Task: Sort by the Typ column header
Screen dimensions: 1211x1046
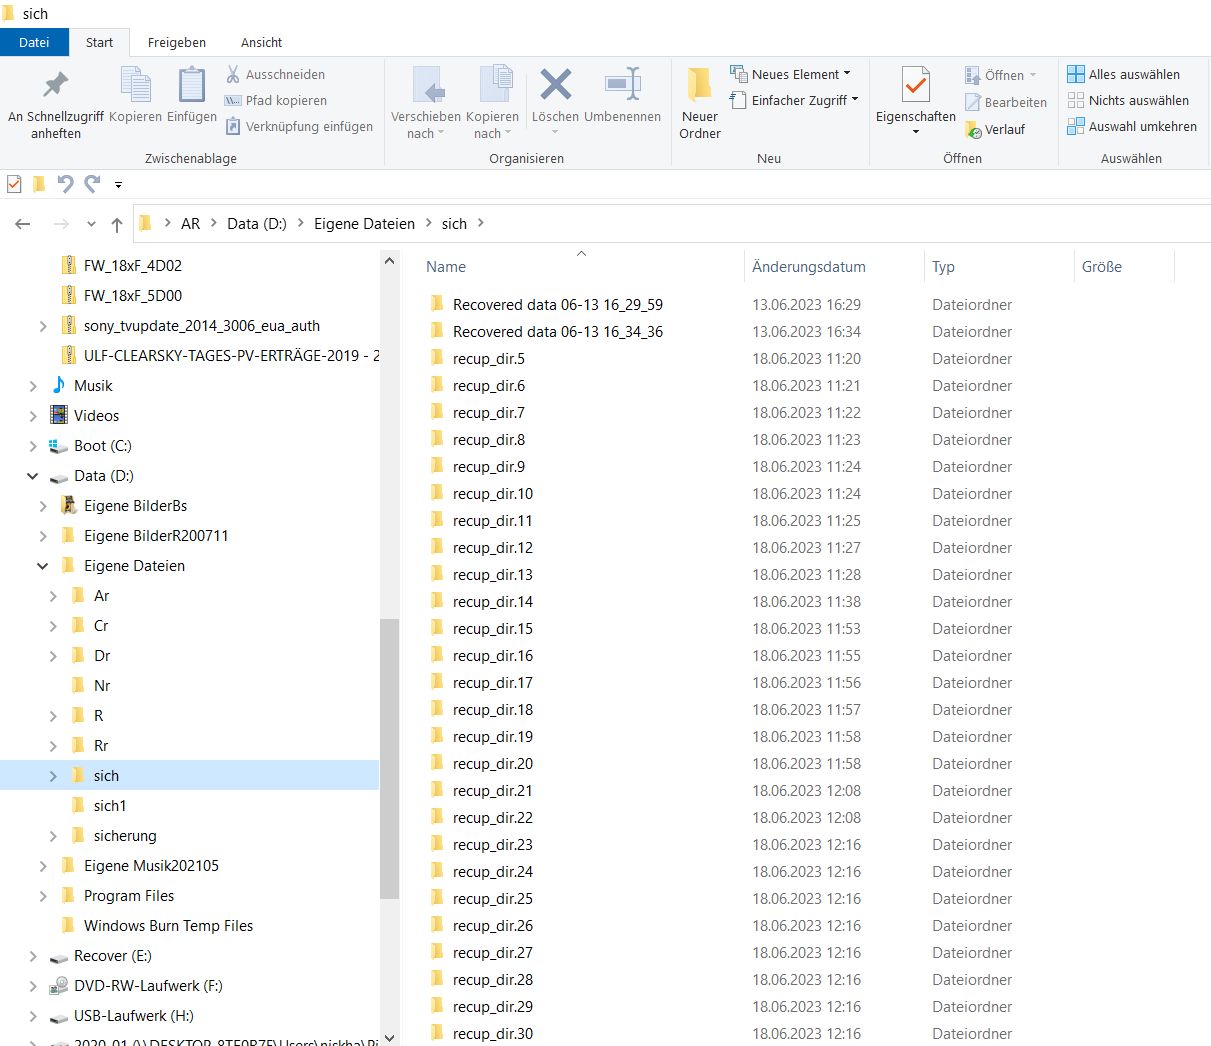Action: click(943, 267)
